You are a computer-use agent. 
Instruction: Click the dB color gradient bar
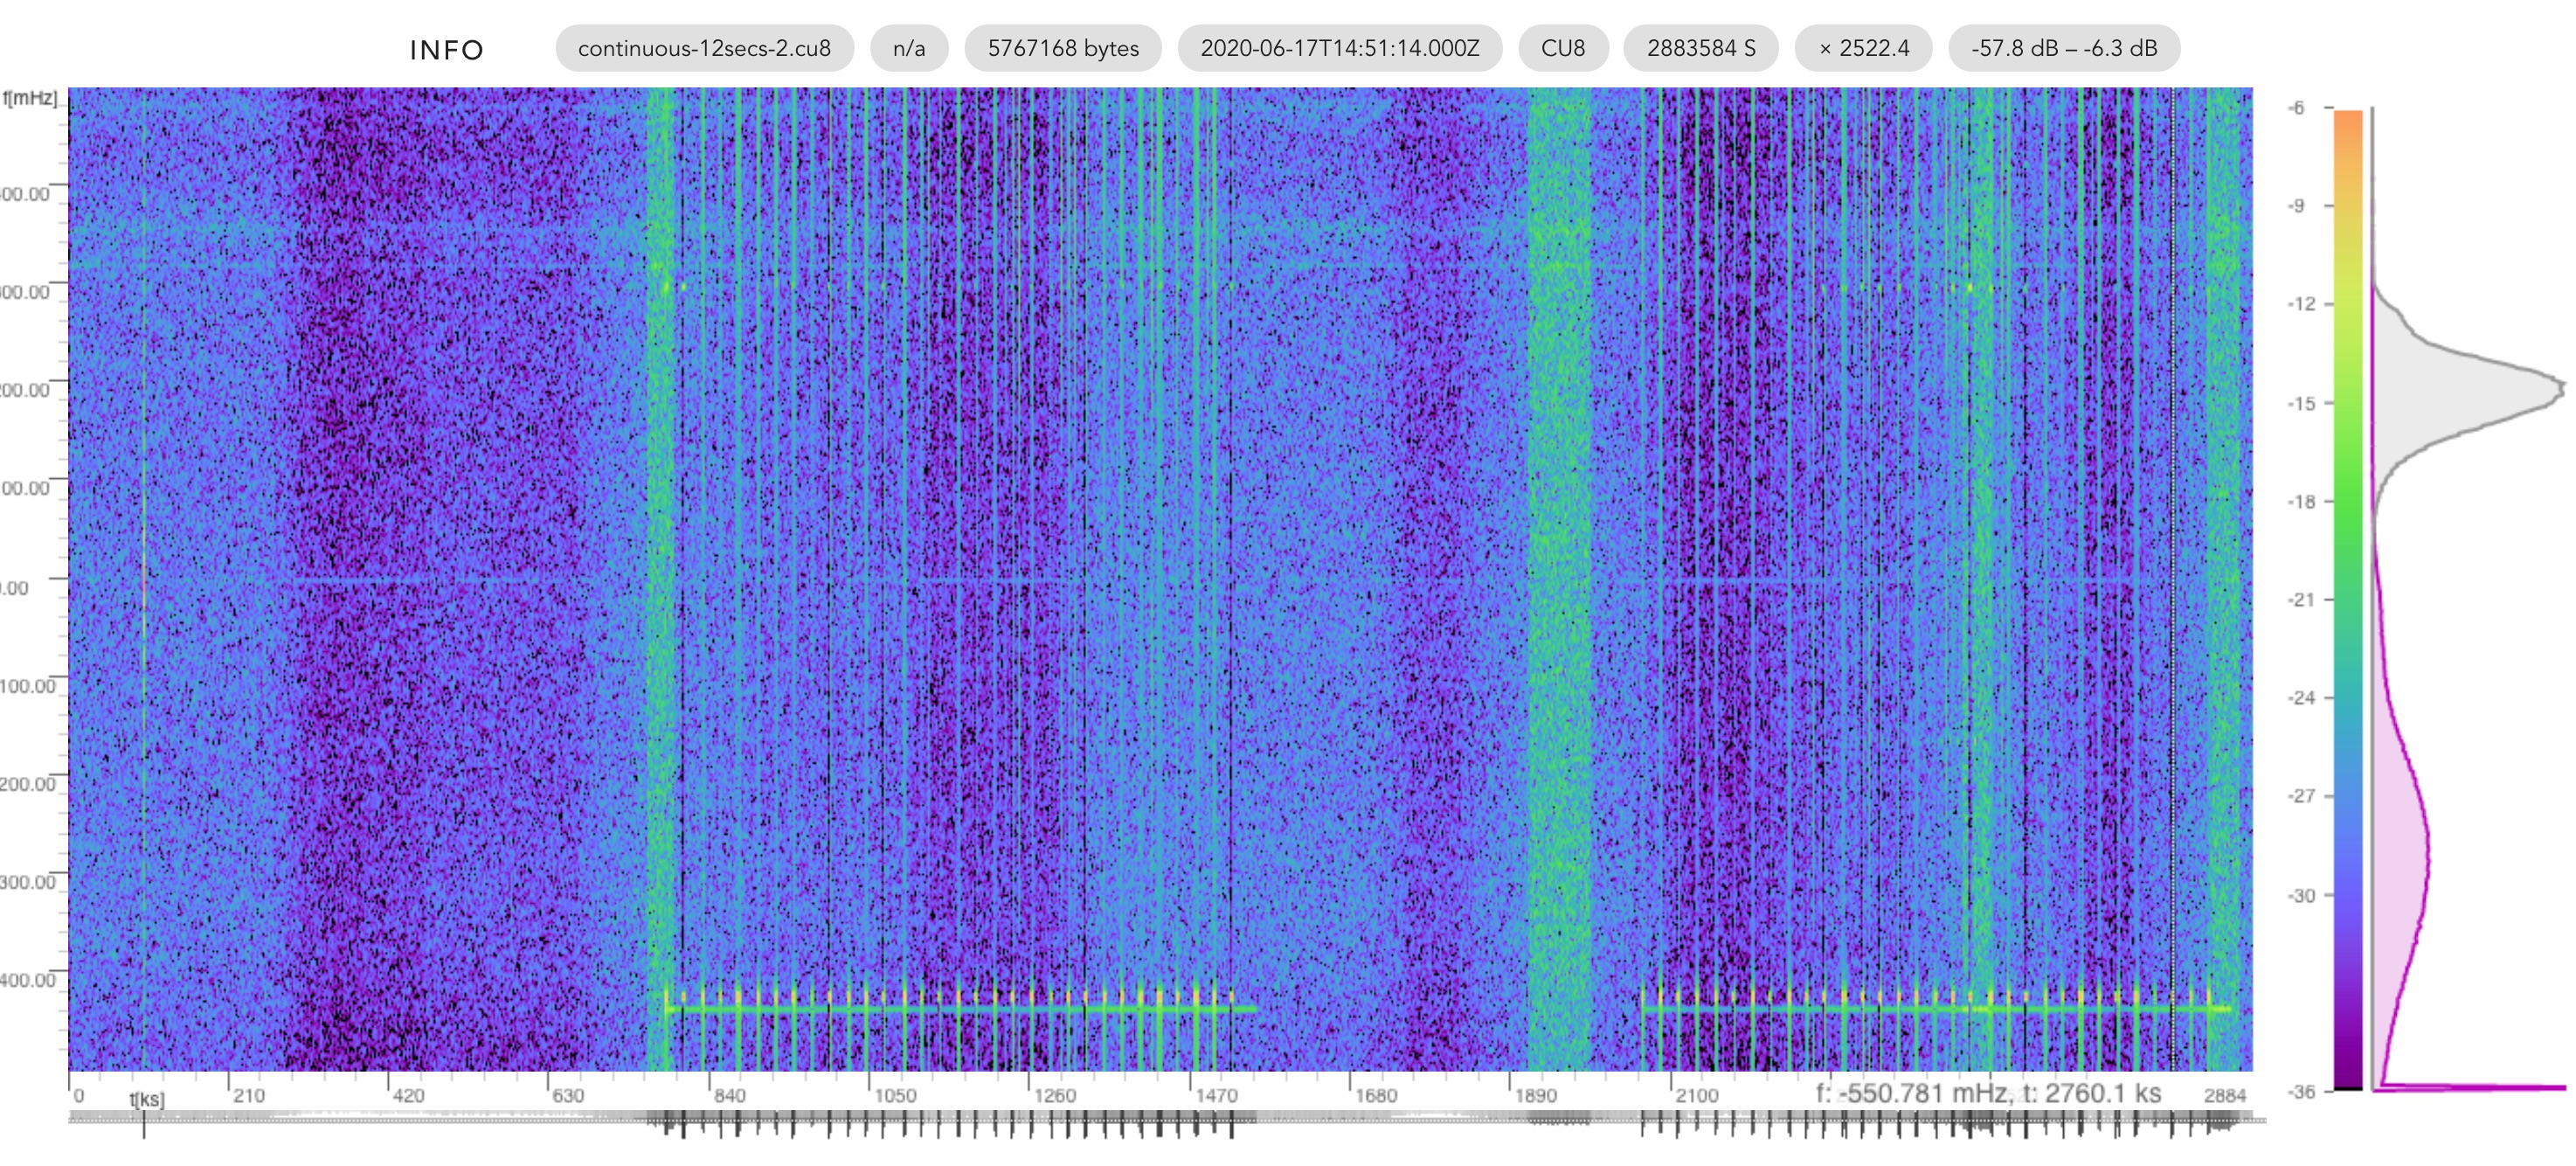pos(2348,599)
